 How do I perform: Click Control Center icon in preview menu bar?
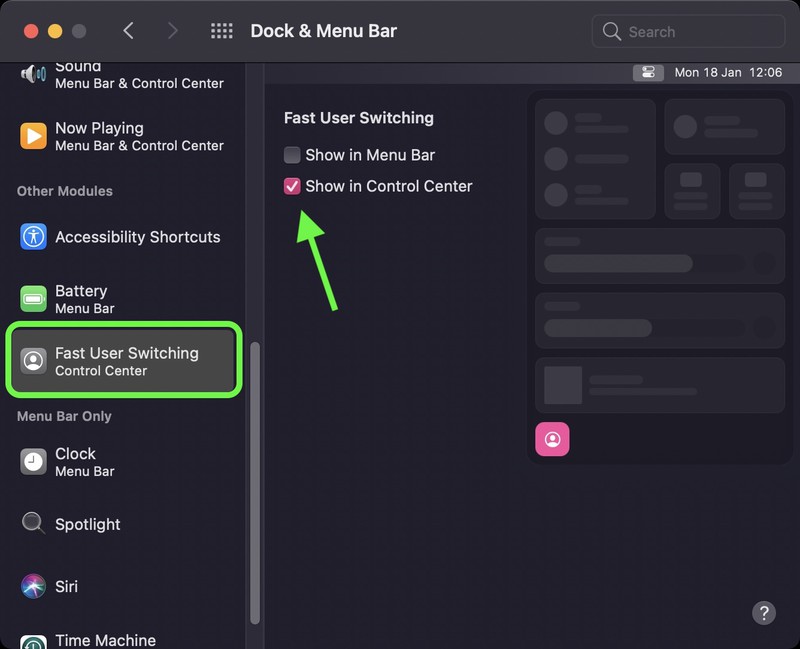[x=648, y=72]
